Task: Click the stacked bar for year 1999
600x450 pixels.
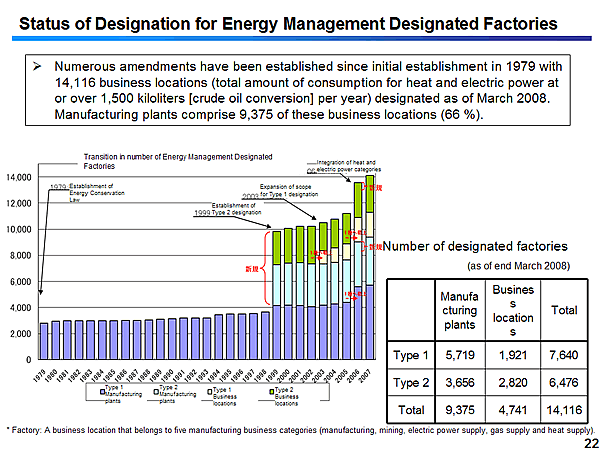Action: coord(276,295)
